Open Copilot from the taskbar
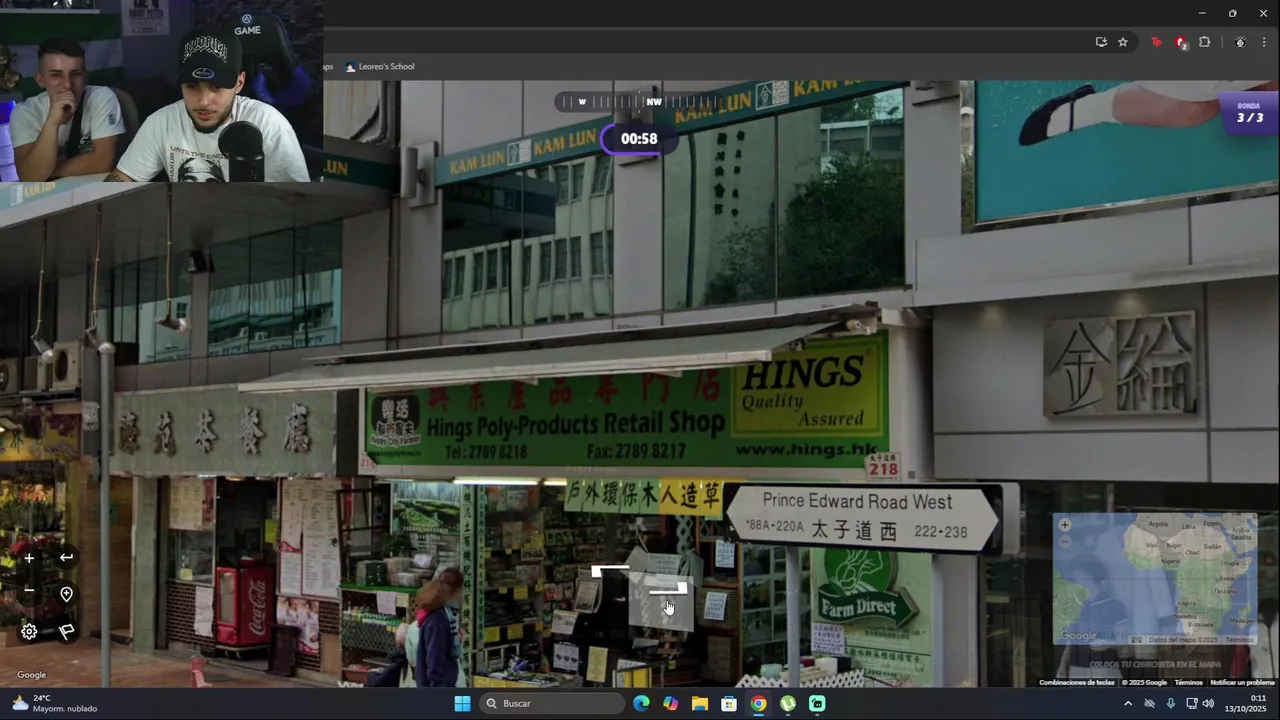Viewport: 1280px width, 720px height. pos(670,704)
